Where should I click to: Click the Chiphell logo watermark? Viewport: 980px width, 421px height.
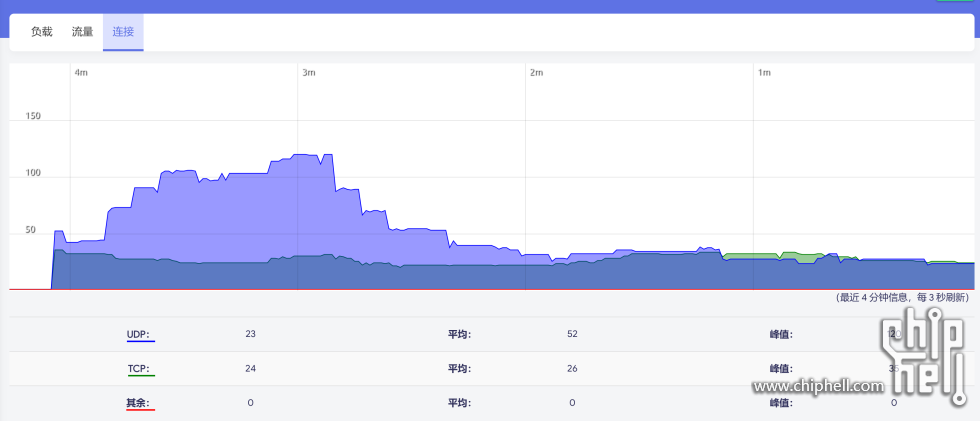coord(924,358)
